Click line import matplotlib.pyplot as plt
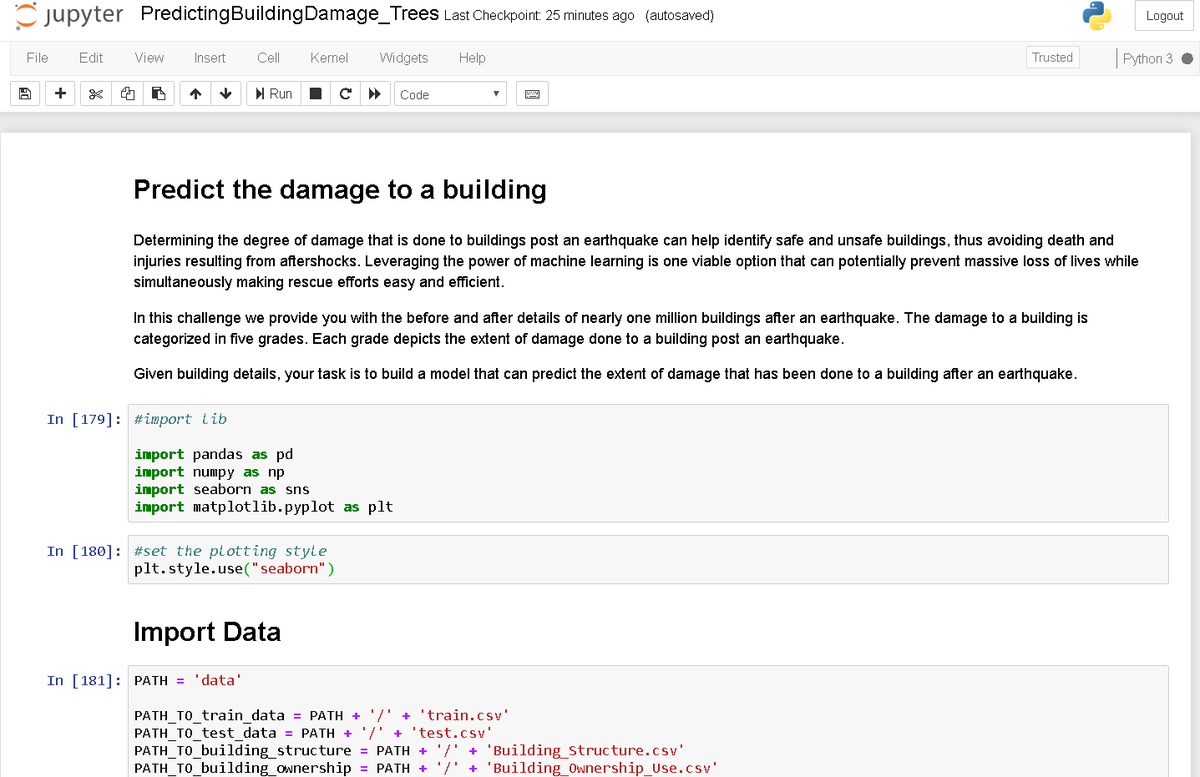 coord(264,507)
